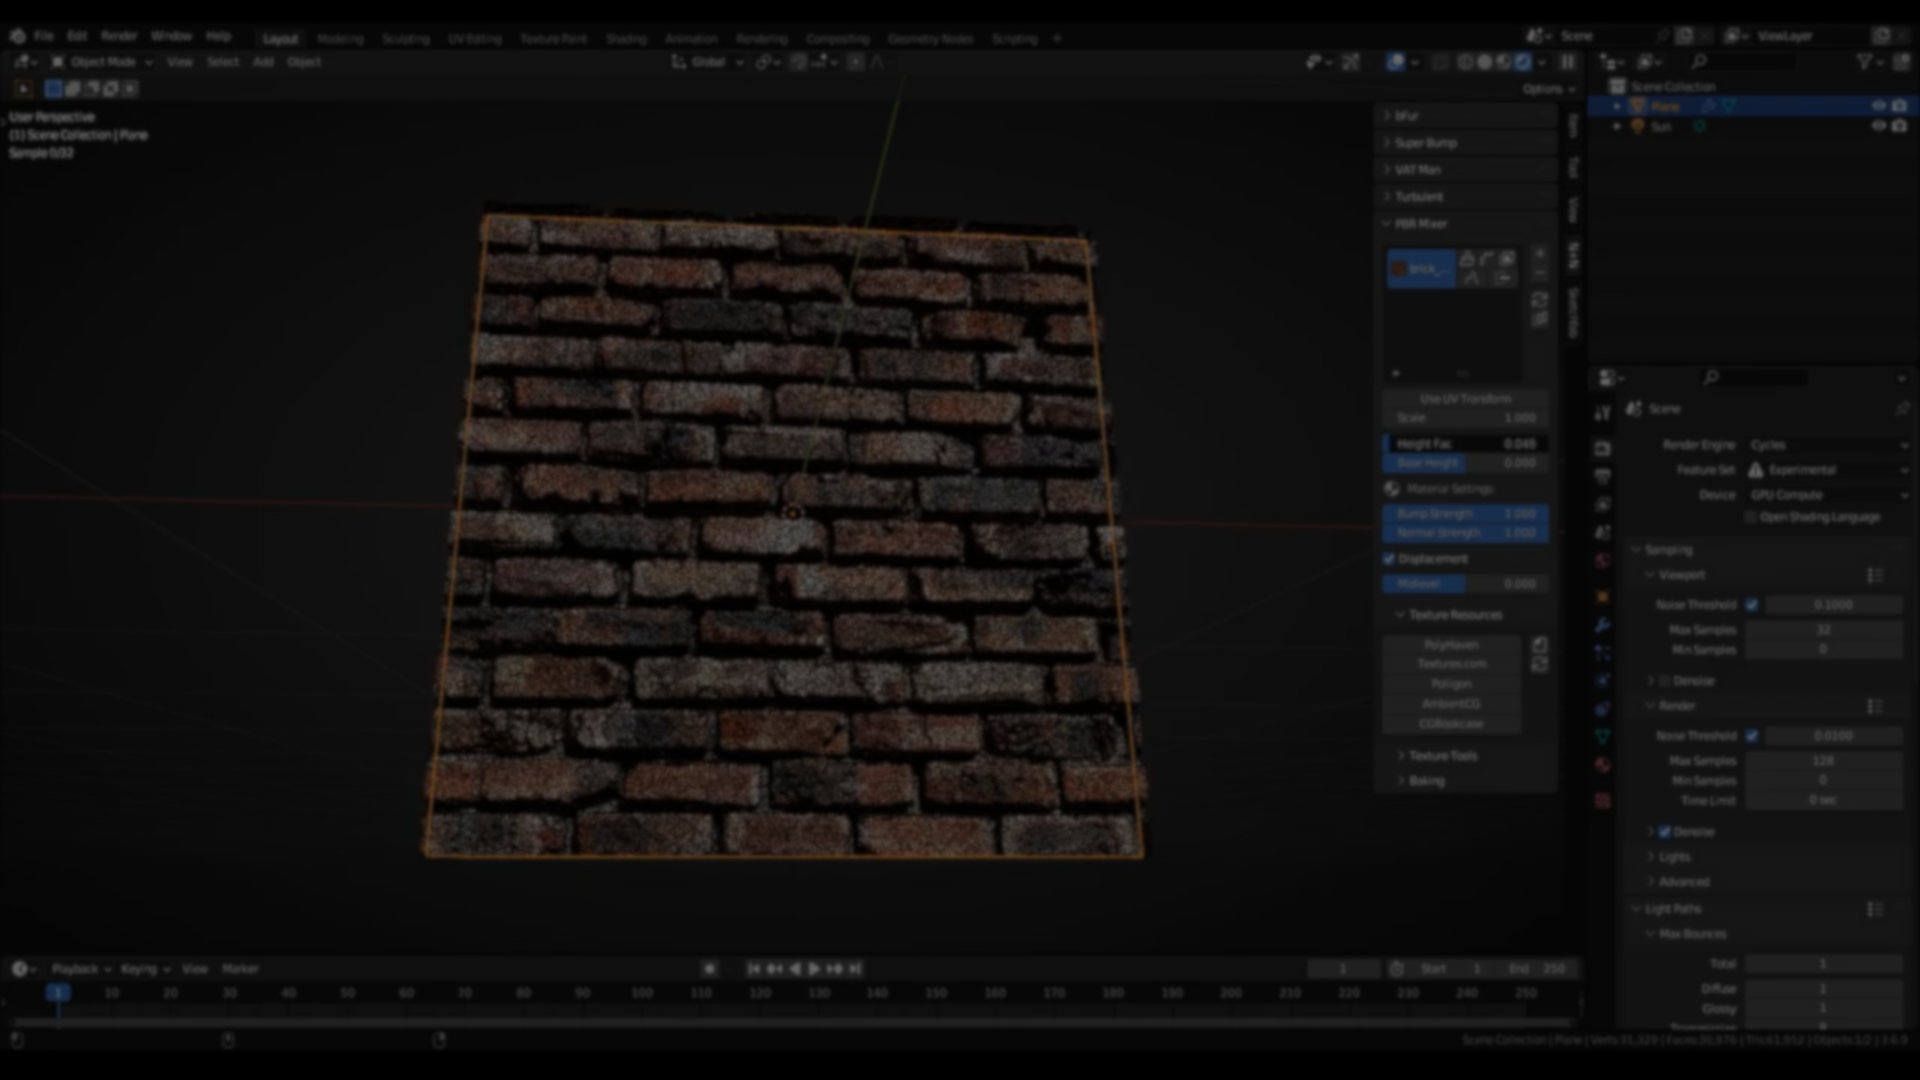The image size is (1920, 1080).
Task: Open the Render properties tab icon
Action: tap(1603, 449)
